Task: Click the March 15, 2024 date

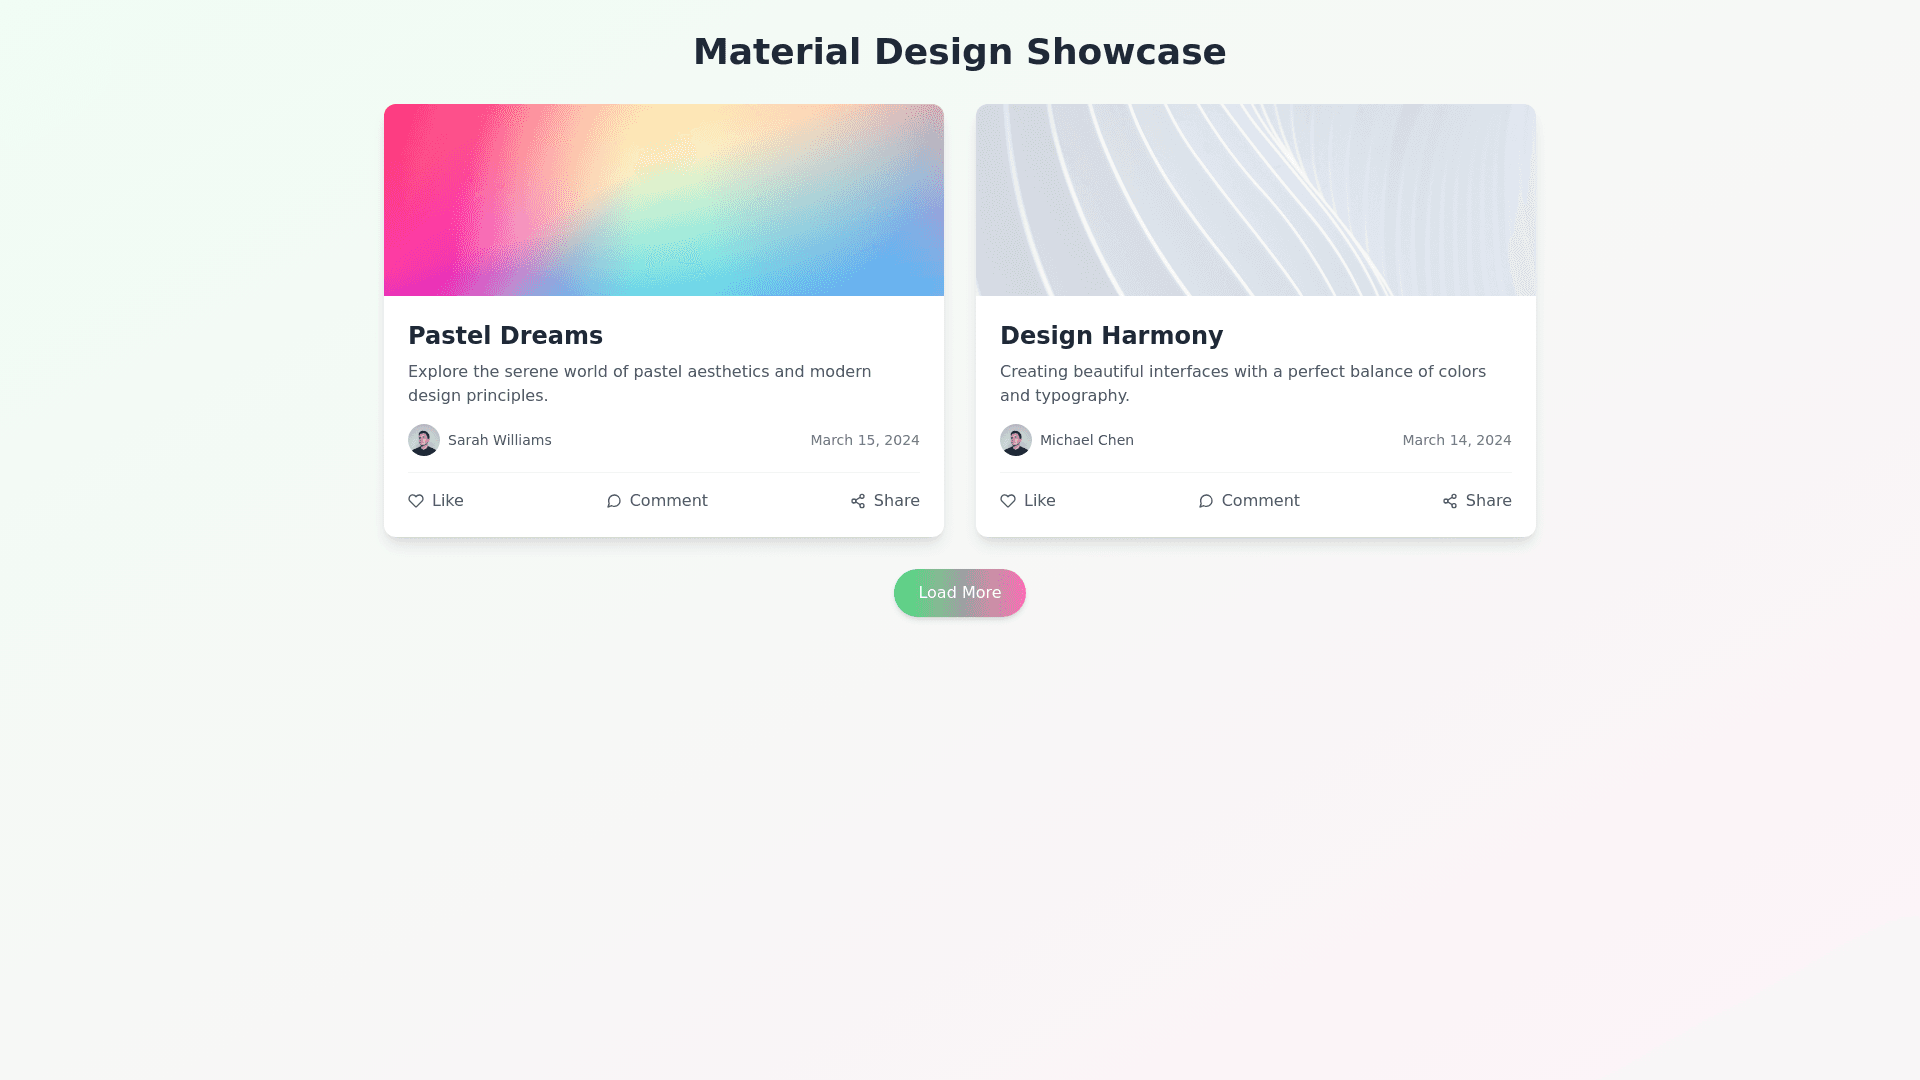Action: click(x=864, y=440)
